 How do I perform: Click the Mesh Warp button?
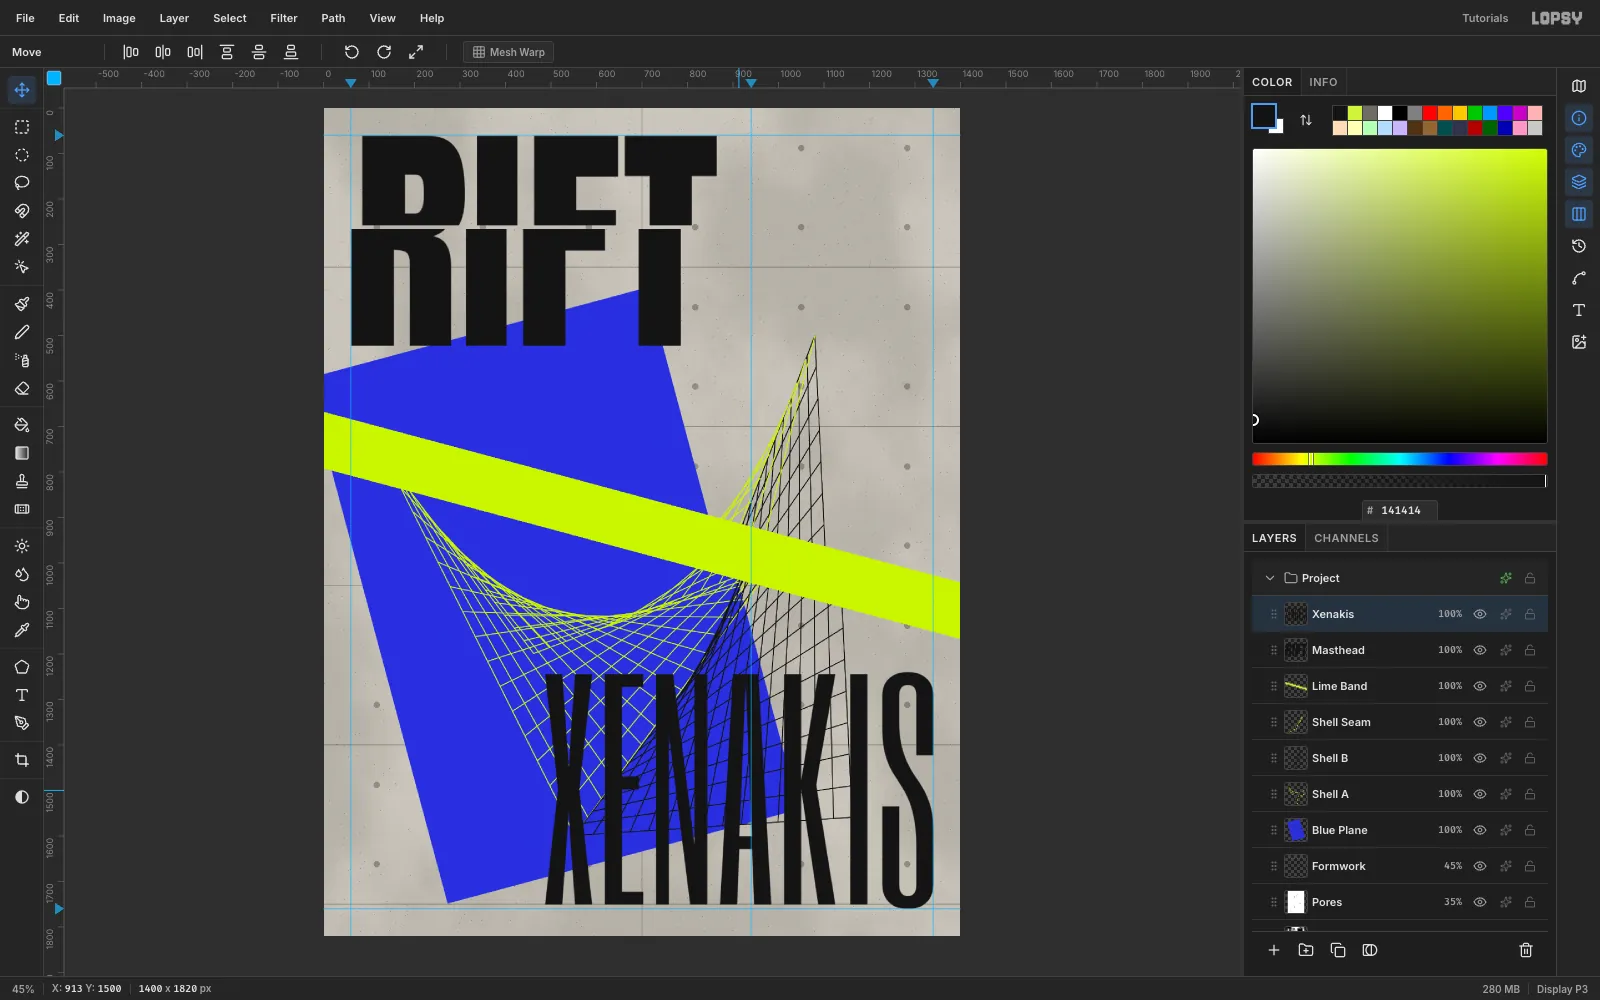[x=509, y=52]
